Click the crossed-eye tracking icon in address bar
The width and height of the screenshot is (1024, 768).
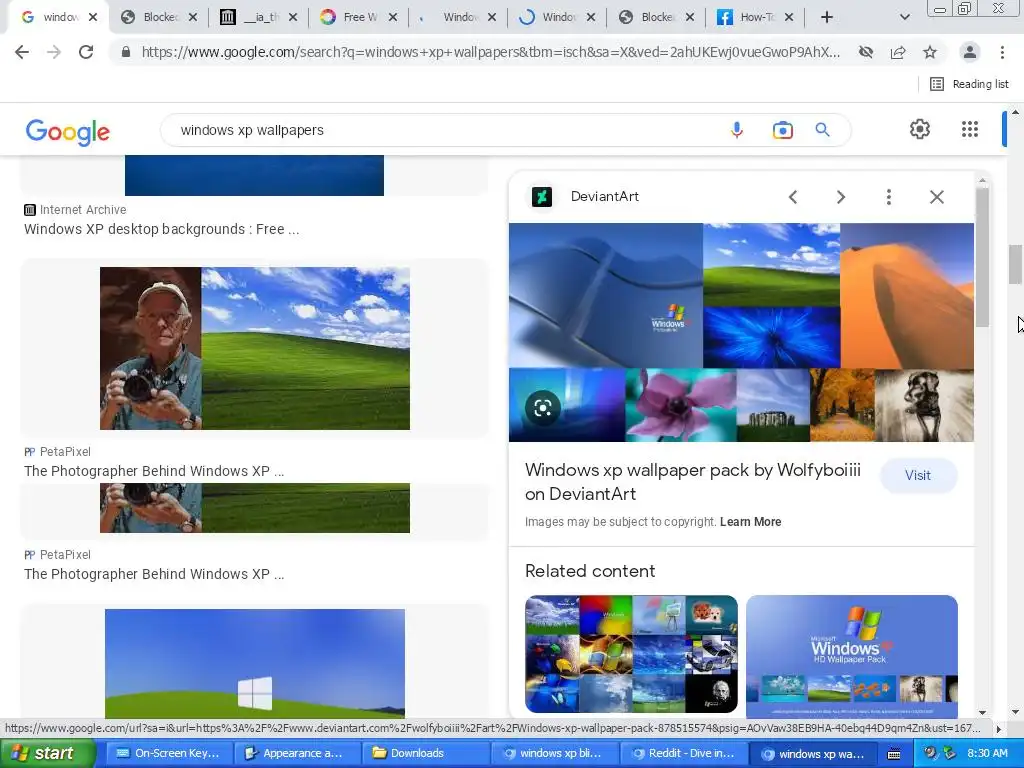coord(866,52)
